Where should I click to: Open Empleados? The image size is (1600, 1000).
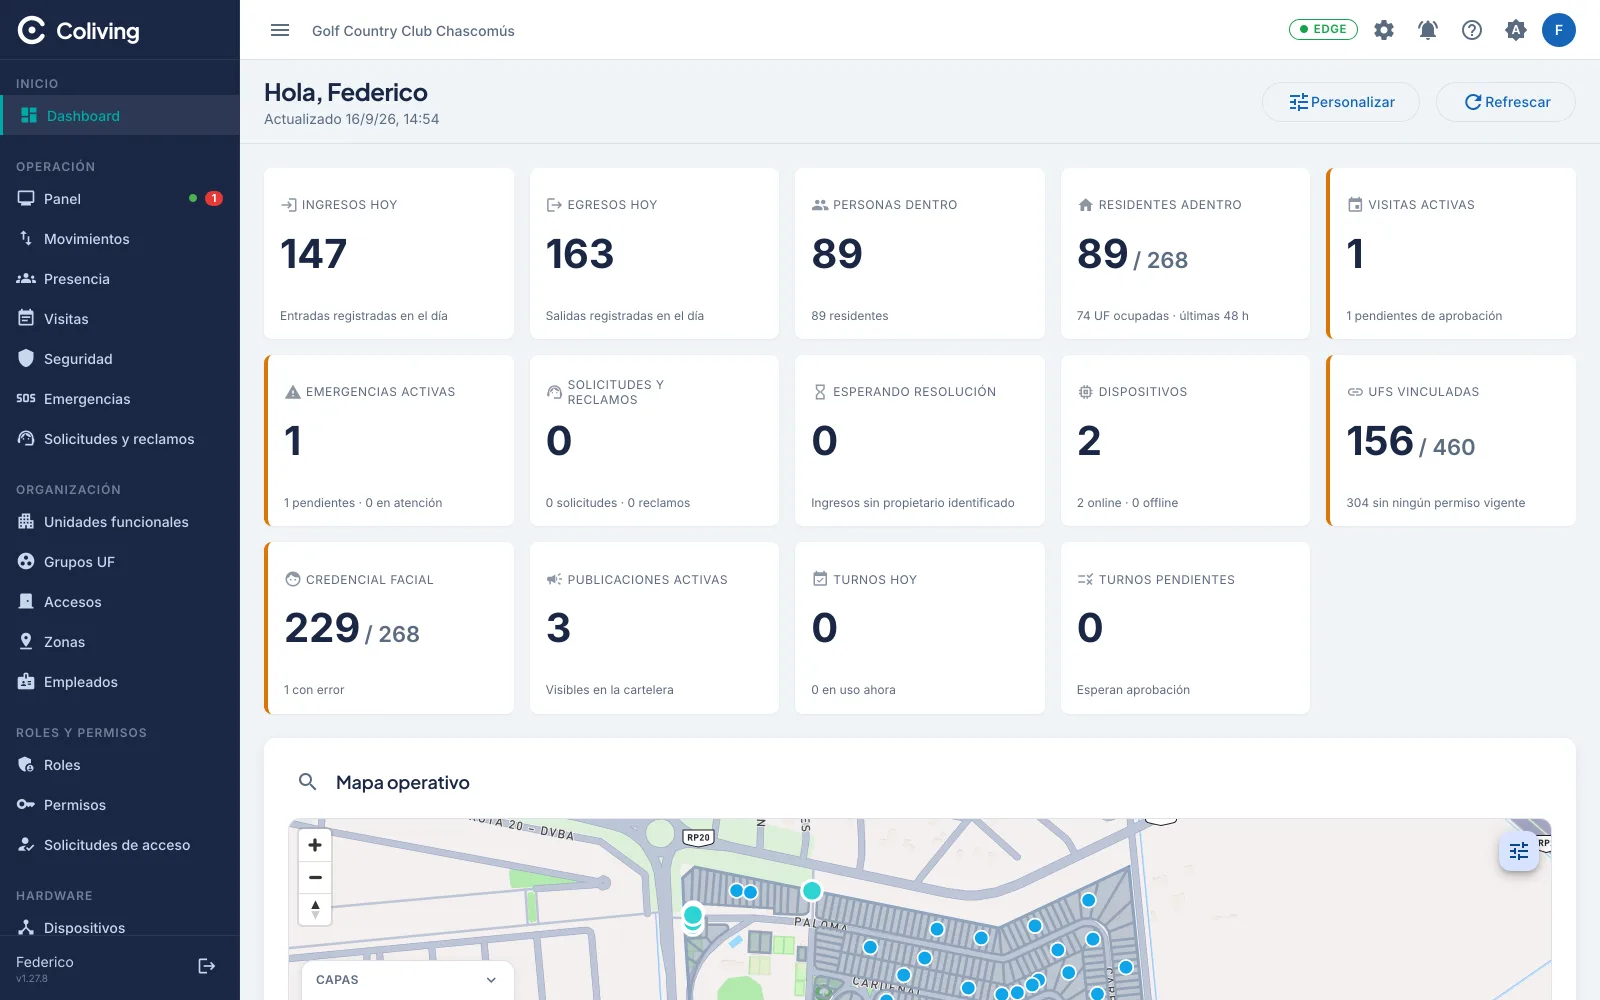coord(120,682)
